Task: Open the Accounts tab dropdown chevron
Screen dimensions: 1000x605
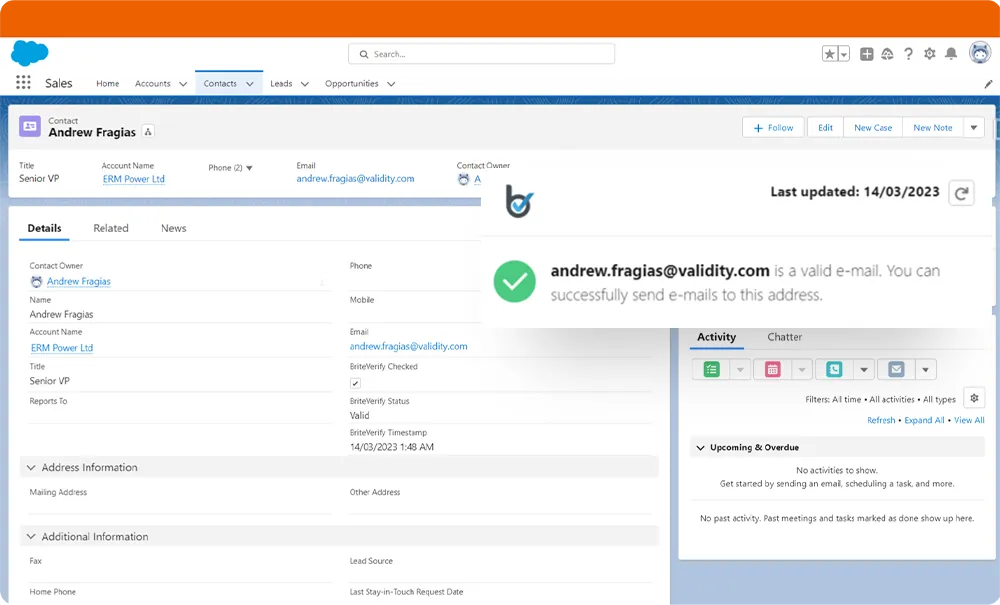Action: [x=183, y=84]
